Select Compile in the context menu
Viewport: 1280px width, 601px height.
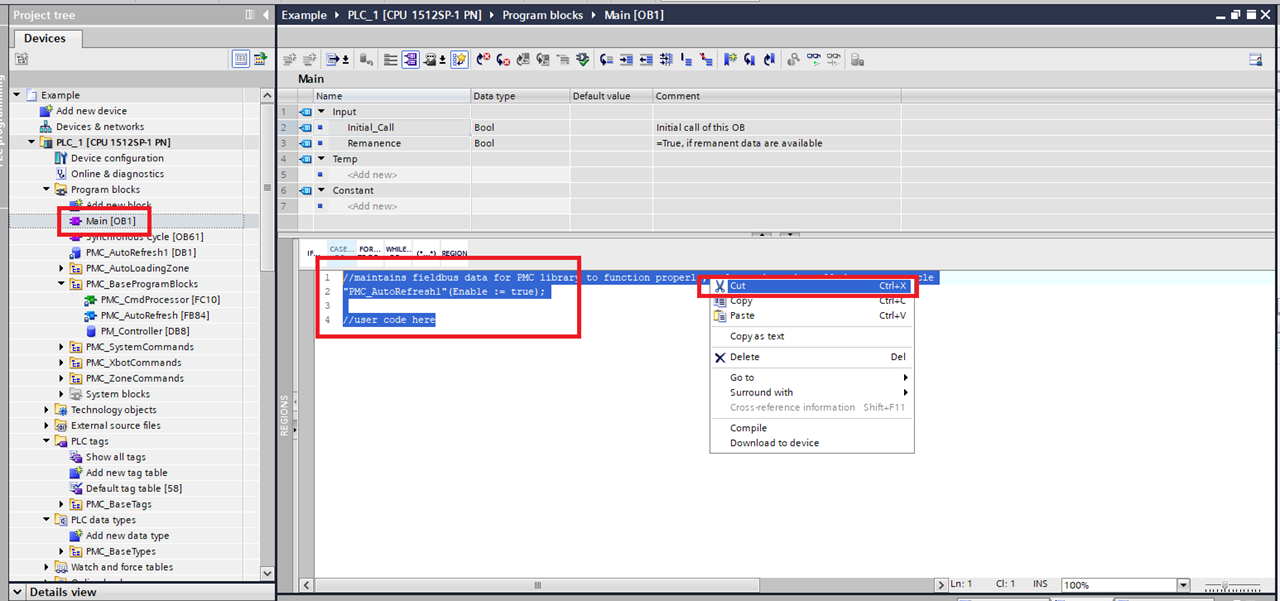pyautogui.click(x=748, y=428)
